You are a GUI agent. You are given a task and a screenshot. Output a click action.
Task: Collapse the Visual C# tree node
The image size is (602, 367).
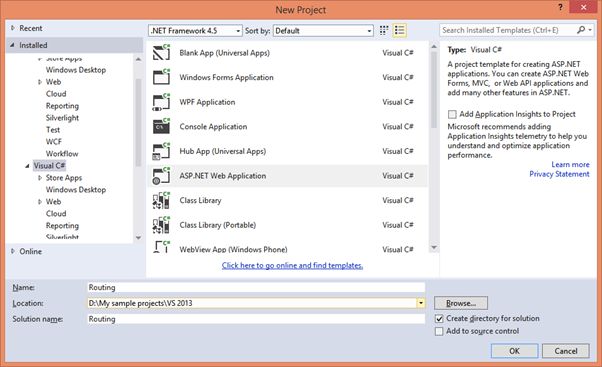tap(27, 166)
